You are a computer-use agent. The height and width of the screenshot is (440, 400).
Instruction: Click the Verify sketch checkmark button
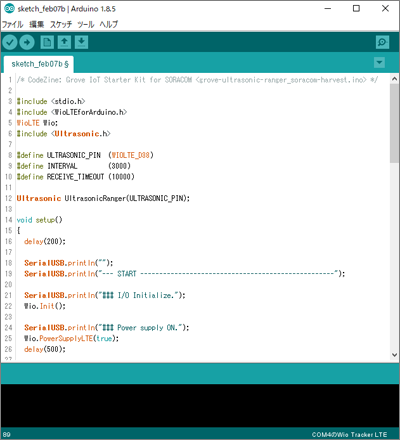(10, 42)
